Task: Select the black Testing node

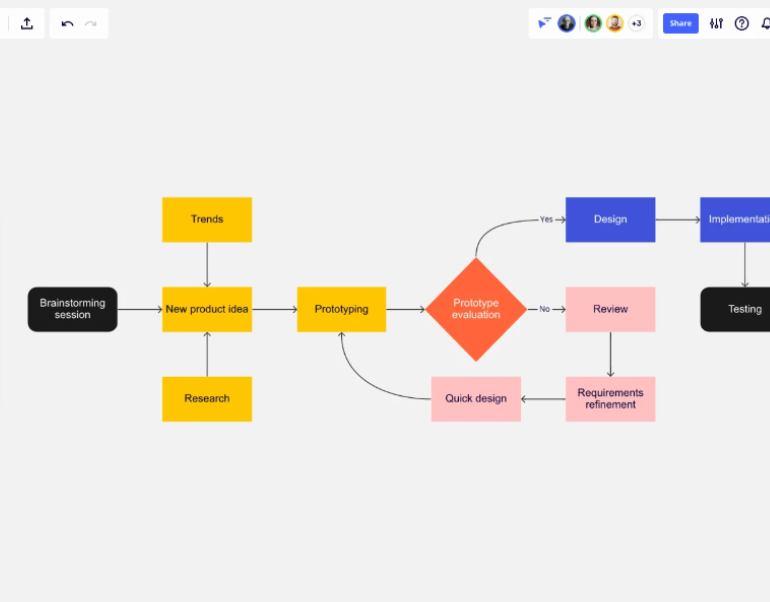Action: (x=735, y=309)
